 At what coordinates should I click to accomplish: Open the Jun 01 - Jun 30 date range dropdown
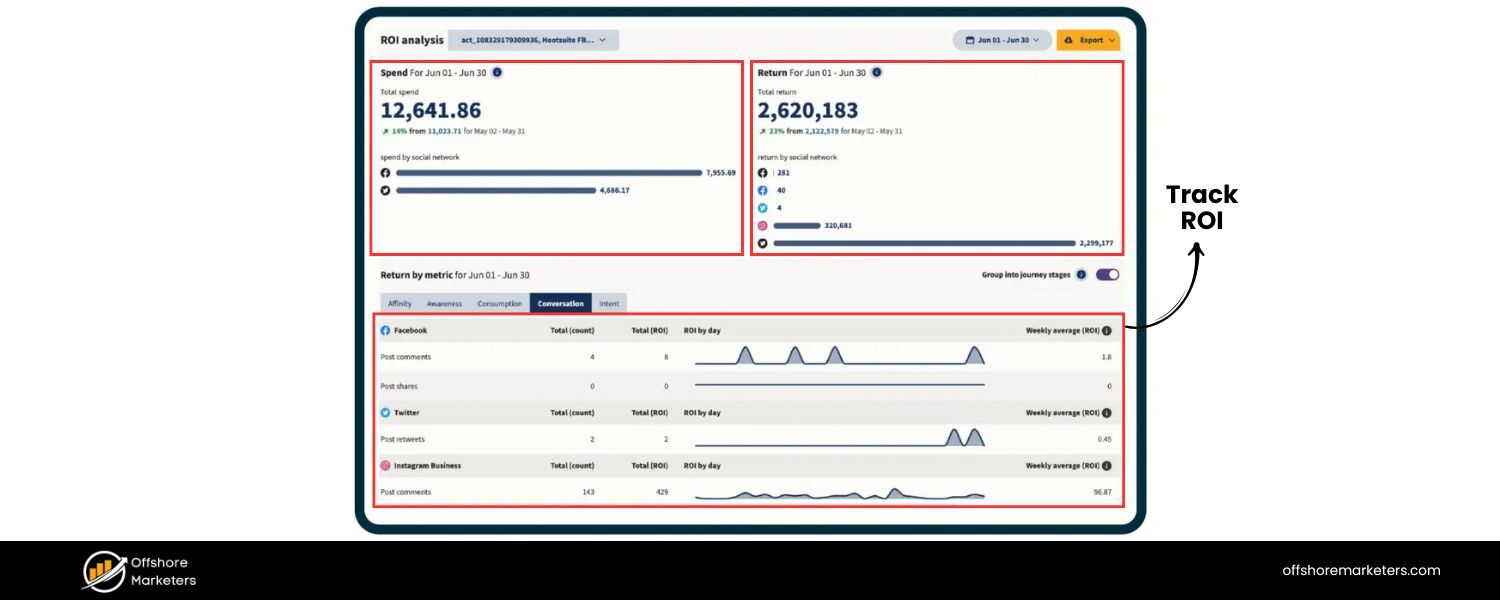click(1002, 40)
